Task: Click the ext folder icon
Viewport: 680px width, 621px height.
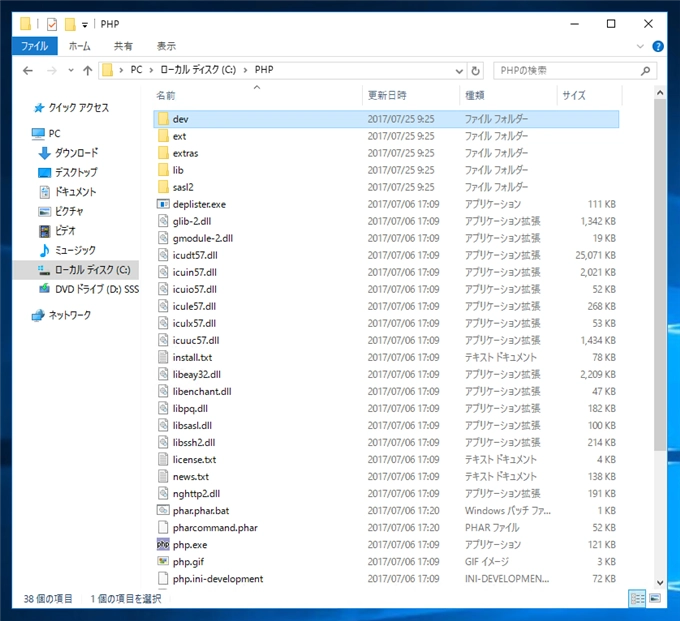Action: (163, 136)
